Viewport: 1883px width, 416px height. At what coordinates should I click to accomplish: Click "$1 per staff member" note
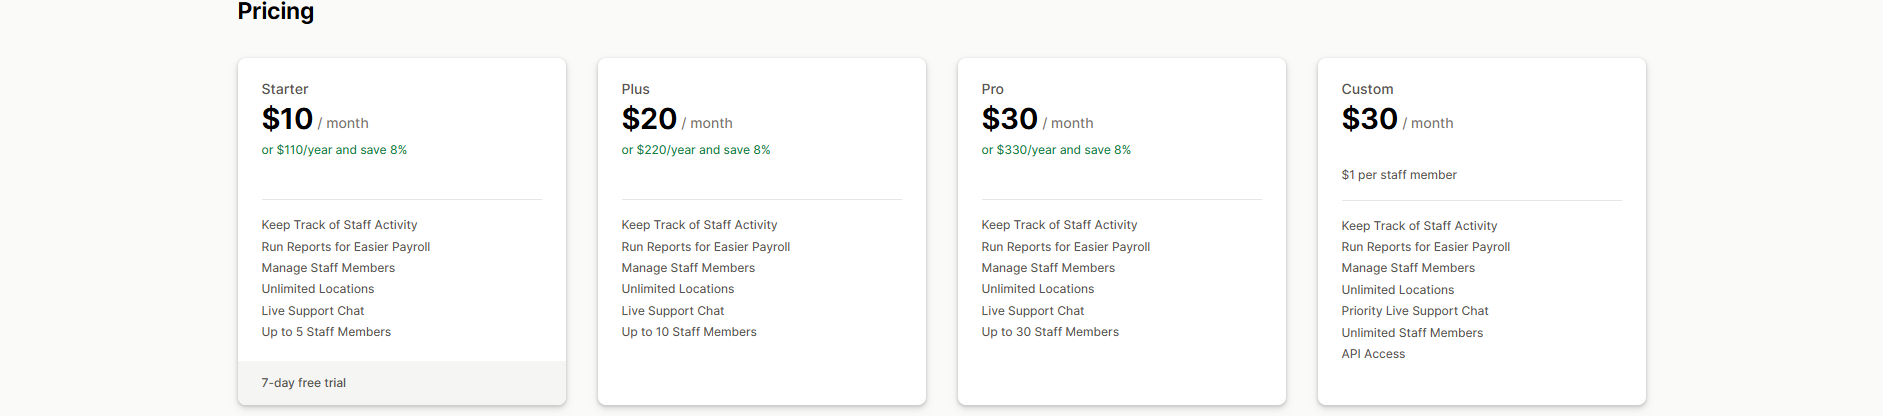1399,175
